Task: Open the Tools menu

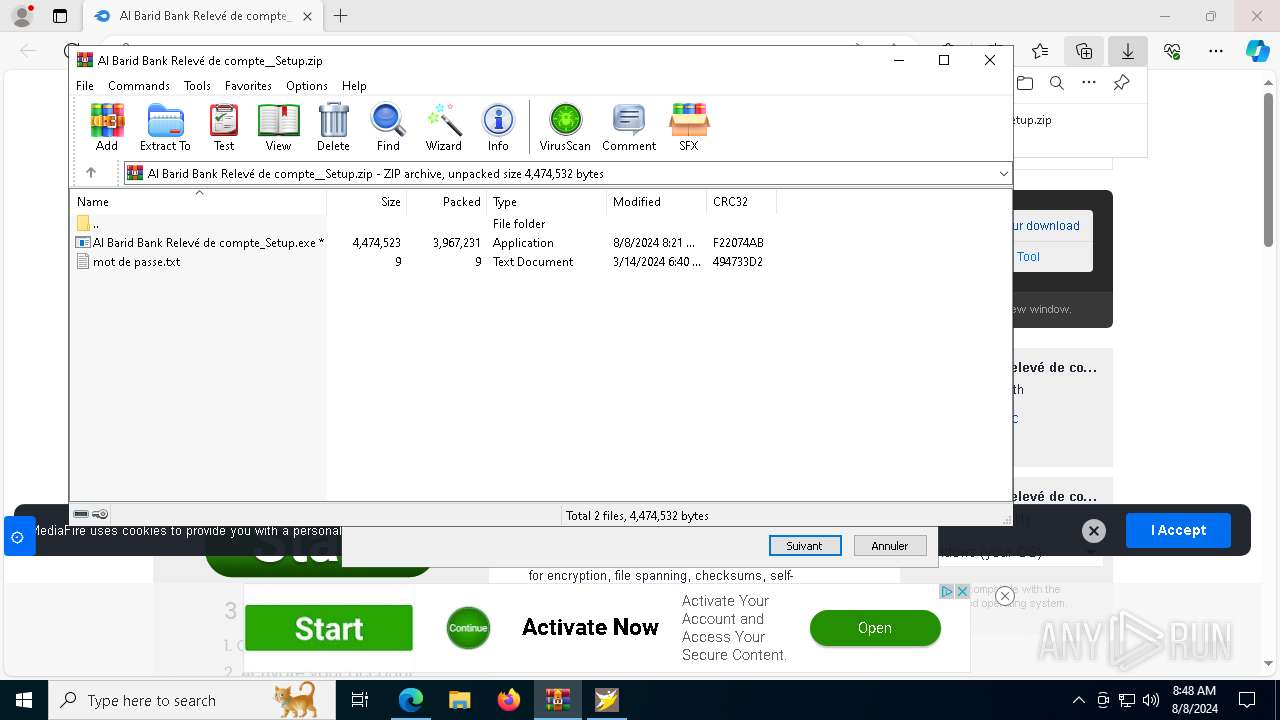Action: (197, 86)
